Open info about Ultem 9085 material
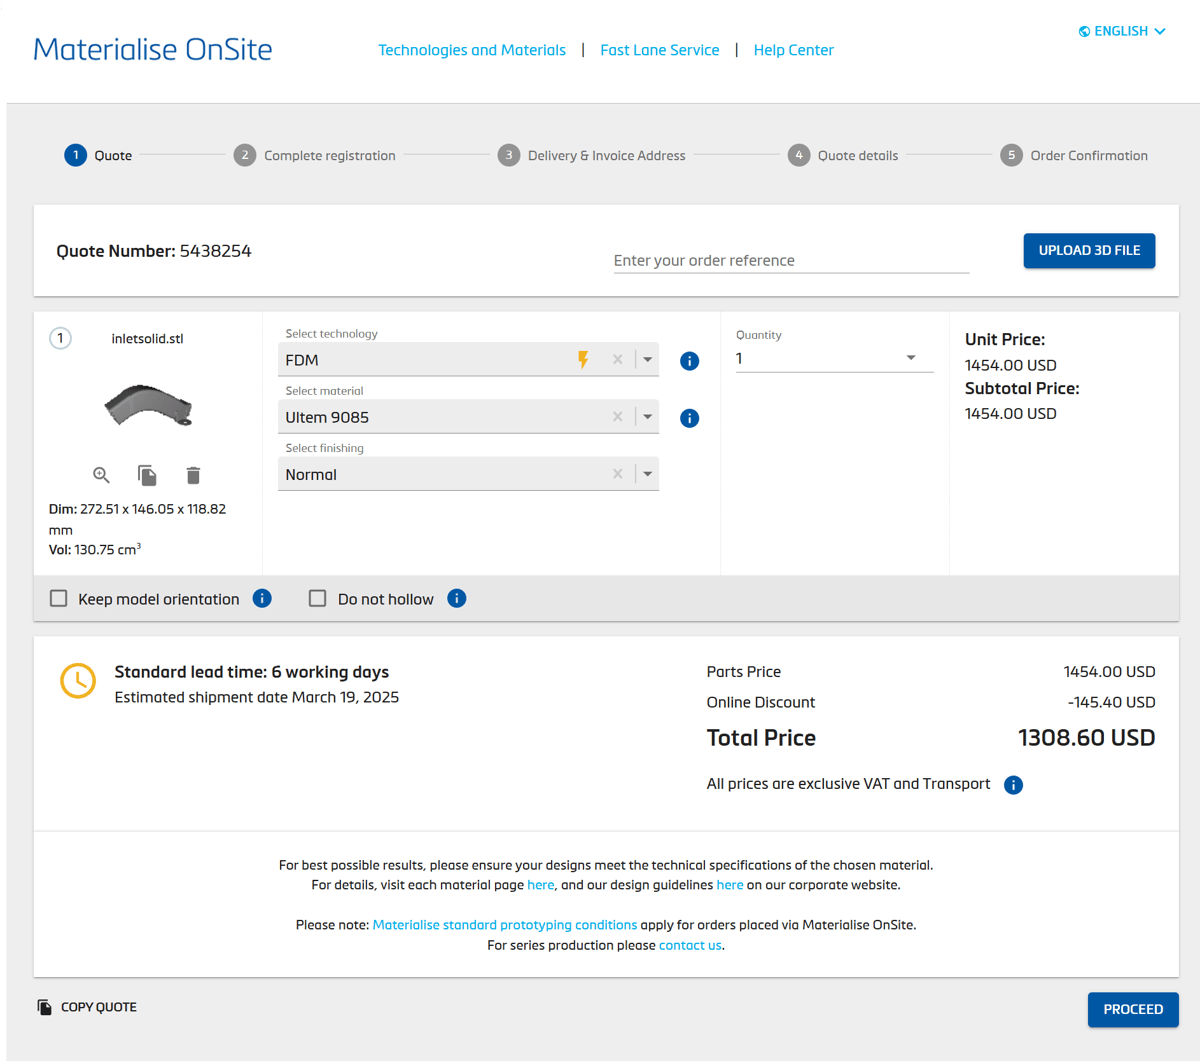This screenshot has height=1061, width=1200. pos(689,418)
